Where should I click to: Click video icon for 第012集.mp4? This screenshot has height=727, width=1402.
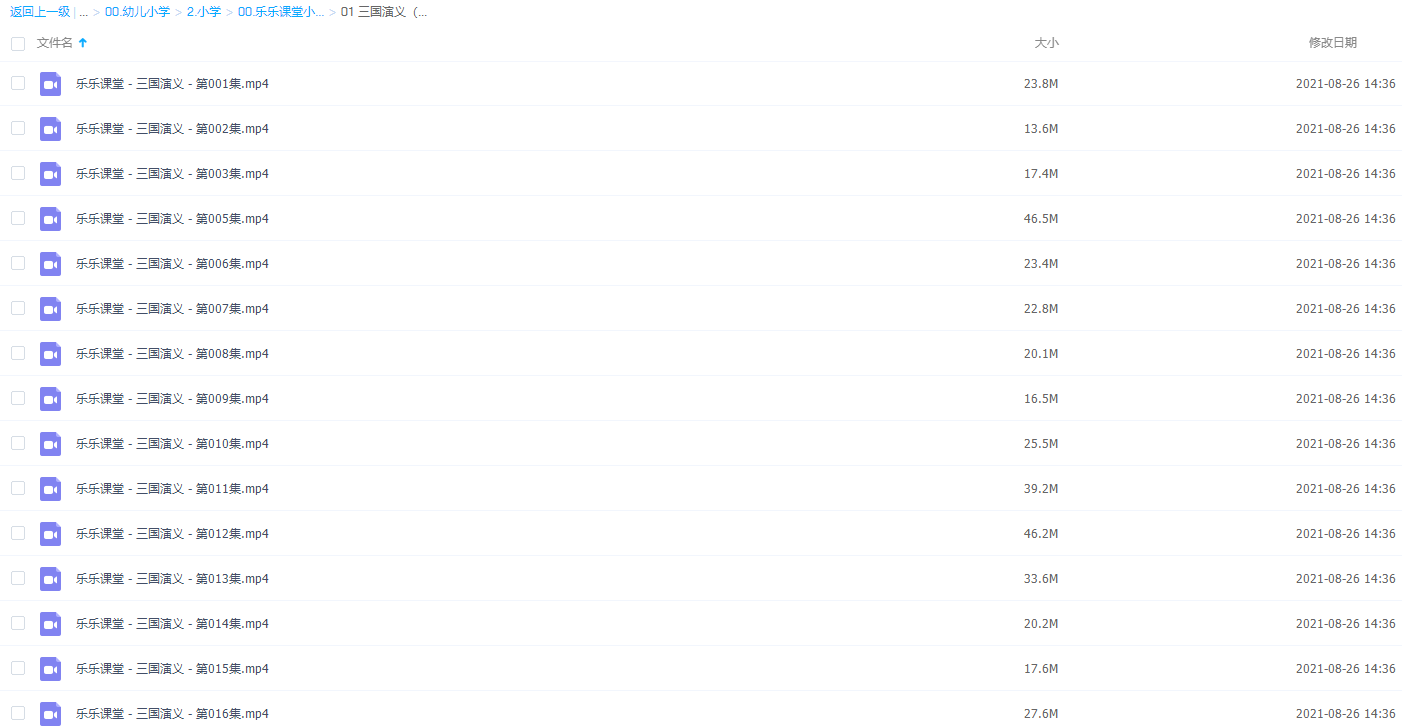coord(50,534)
